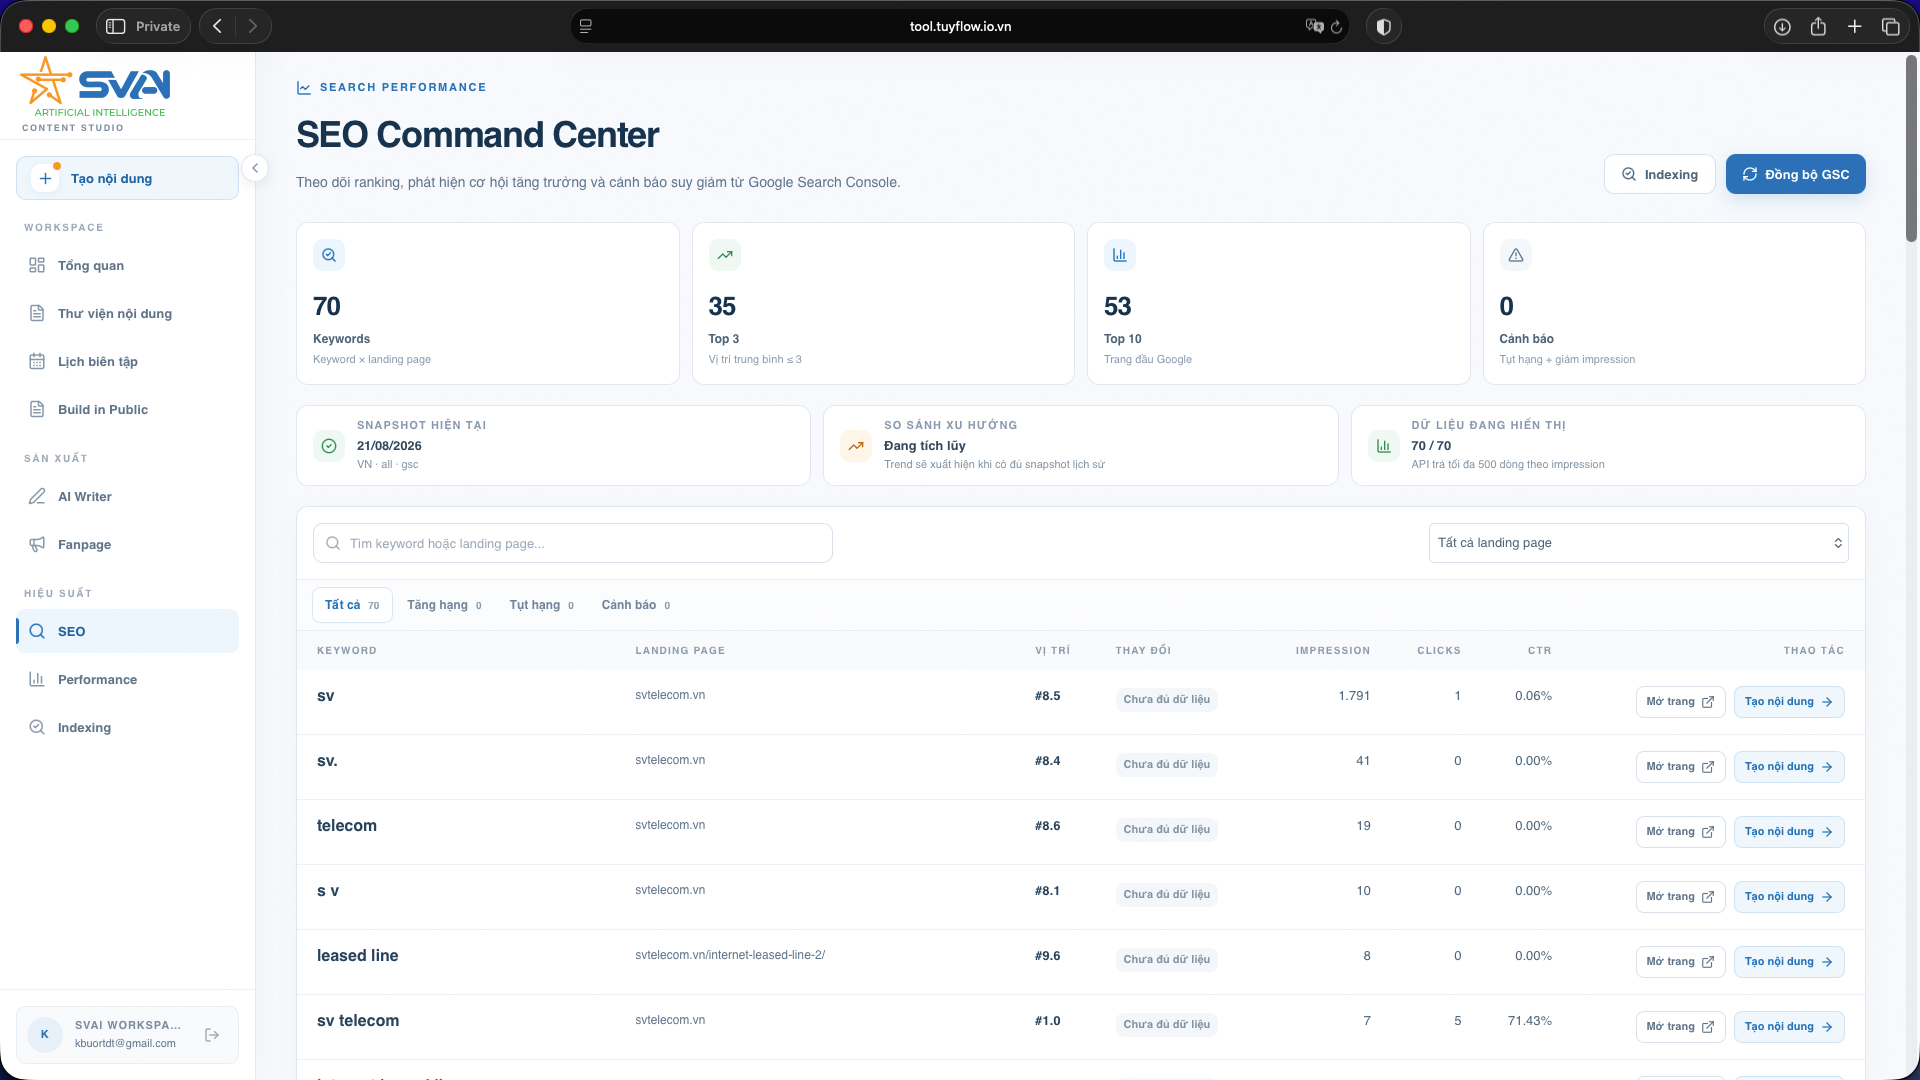Click Mở trang for keyword s v
1920x1080 pixels.
pos(1680,897)
